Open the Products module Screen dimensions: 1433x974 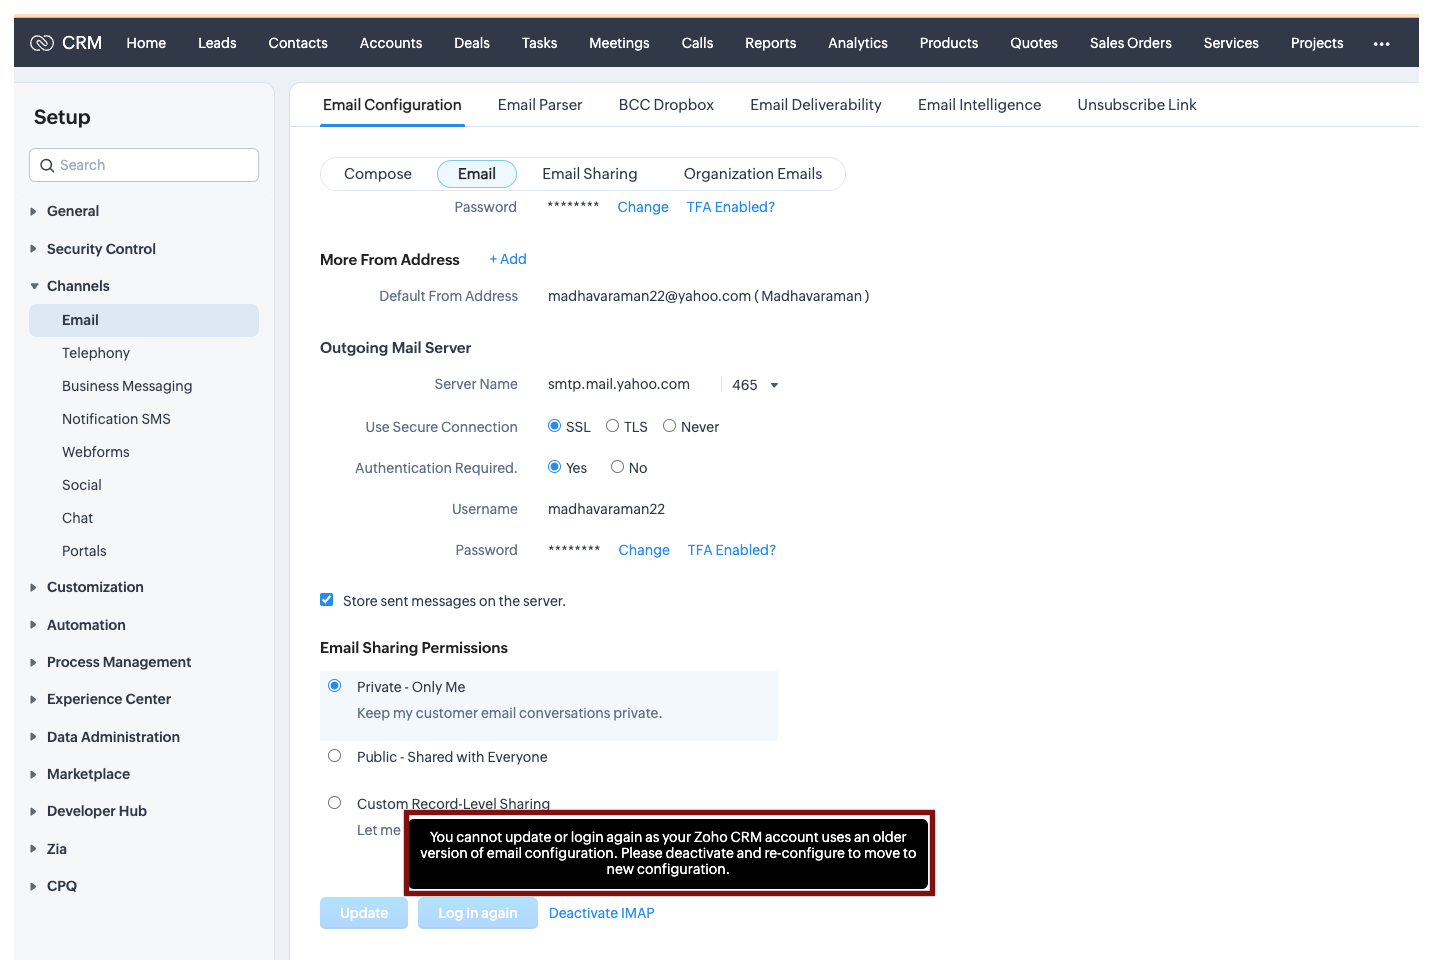pos(949,43)
